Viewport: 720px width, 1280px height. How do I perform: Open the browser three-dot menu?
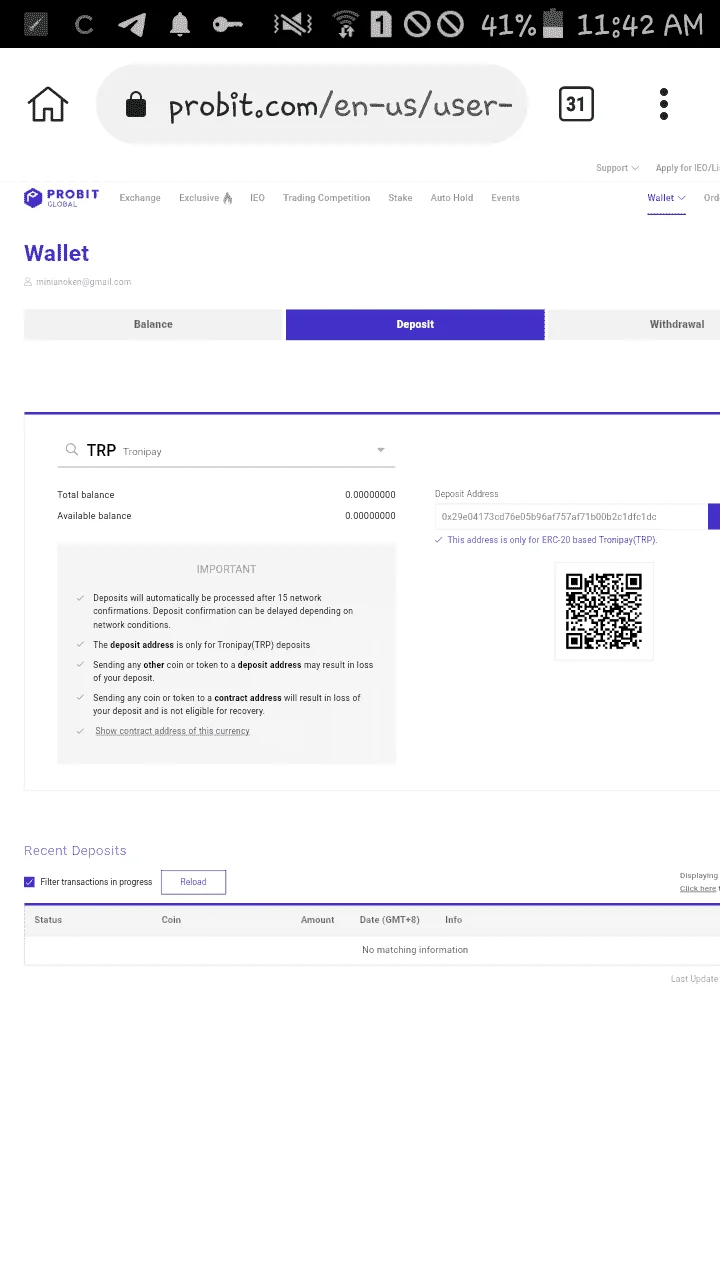[x=664, y=104]
